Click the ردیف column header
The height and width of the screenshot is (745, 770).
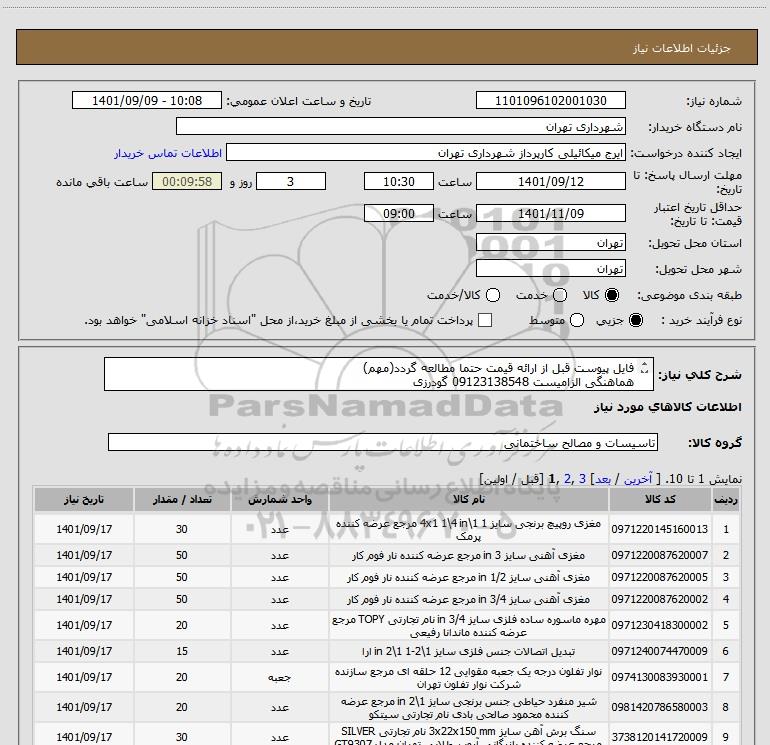tap(726, 499)
